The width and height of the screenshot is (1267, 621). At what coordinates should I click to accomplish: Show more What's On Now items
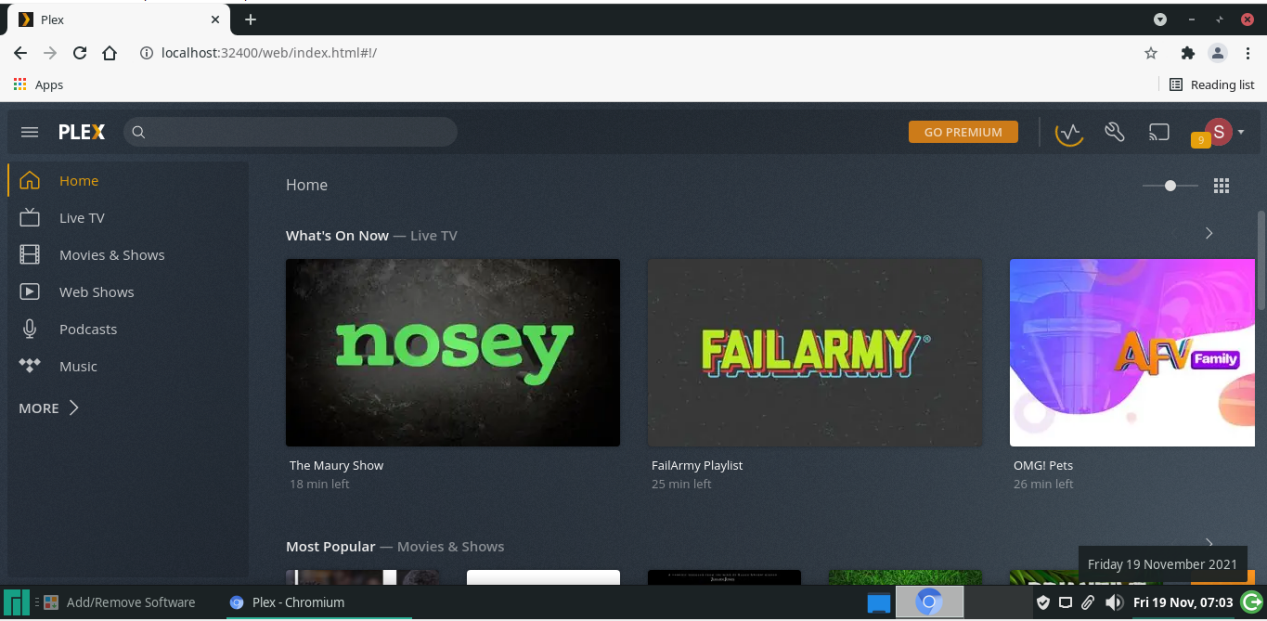[1209, 233]
